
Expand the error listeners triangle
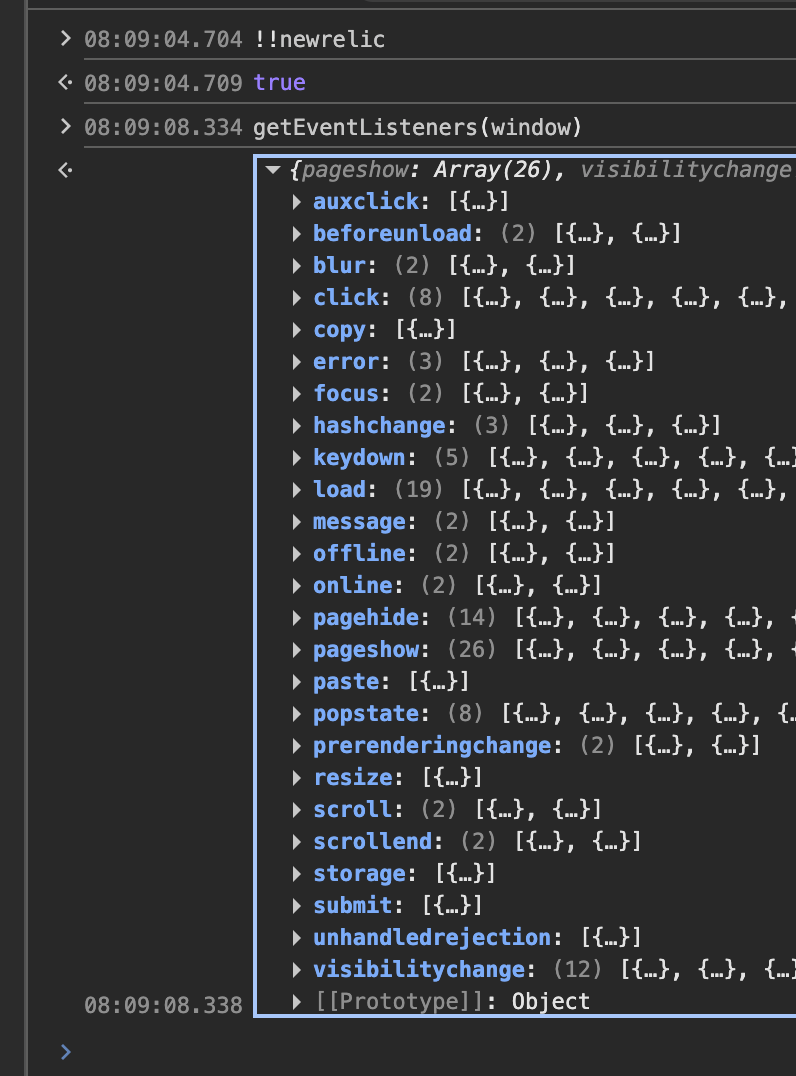[x=296, y=362]
